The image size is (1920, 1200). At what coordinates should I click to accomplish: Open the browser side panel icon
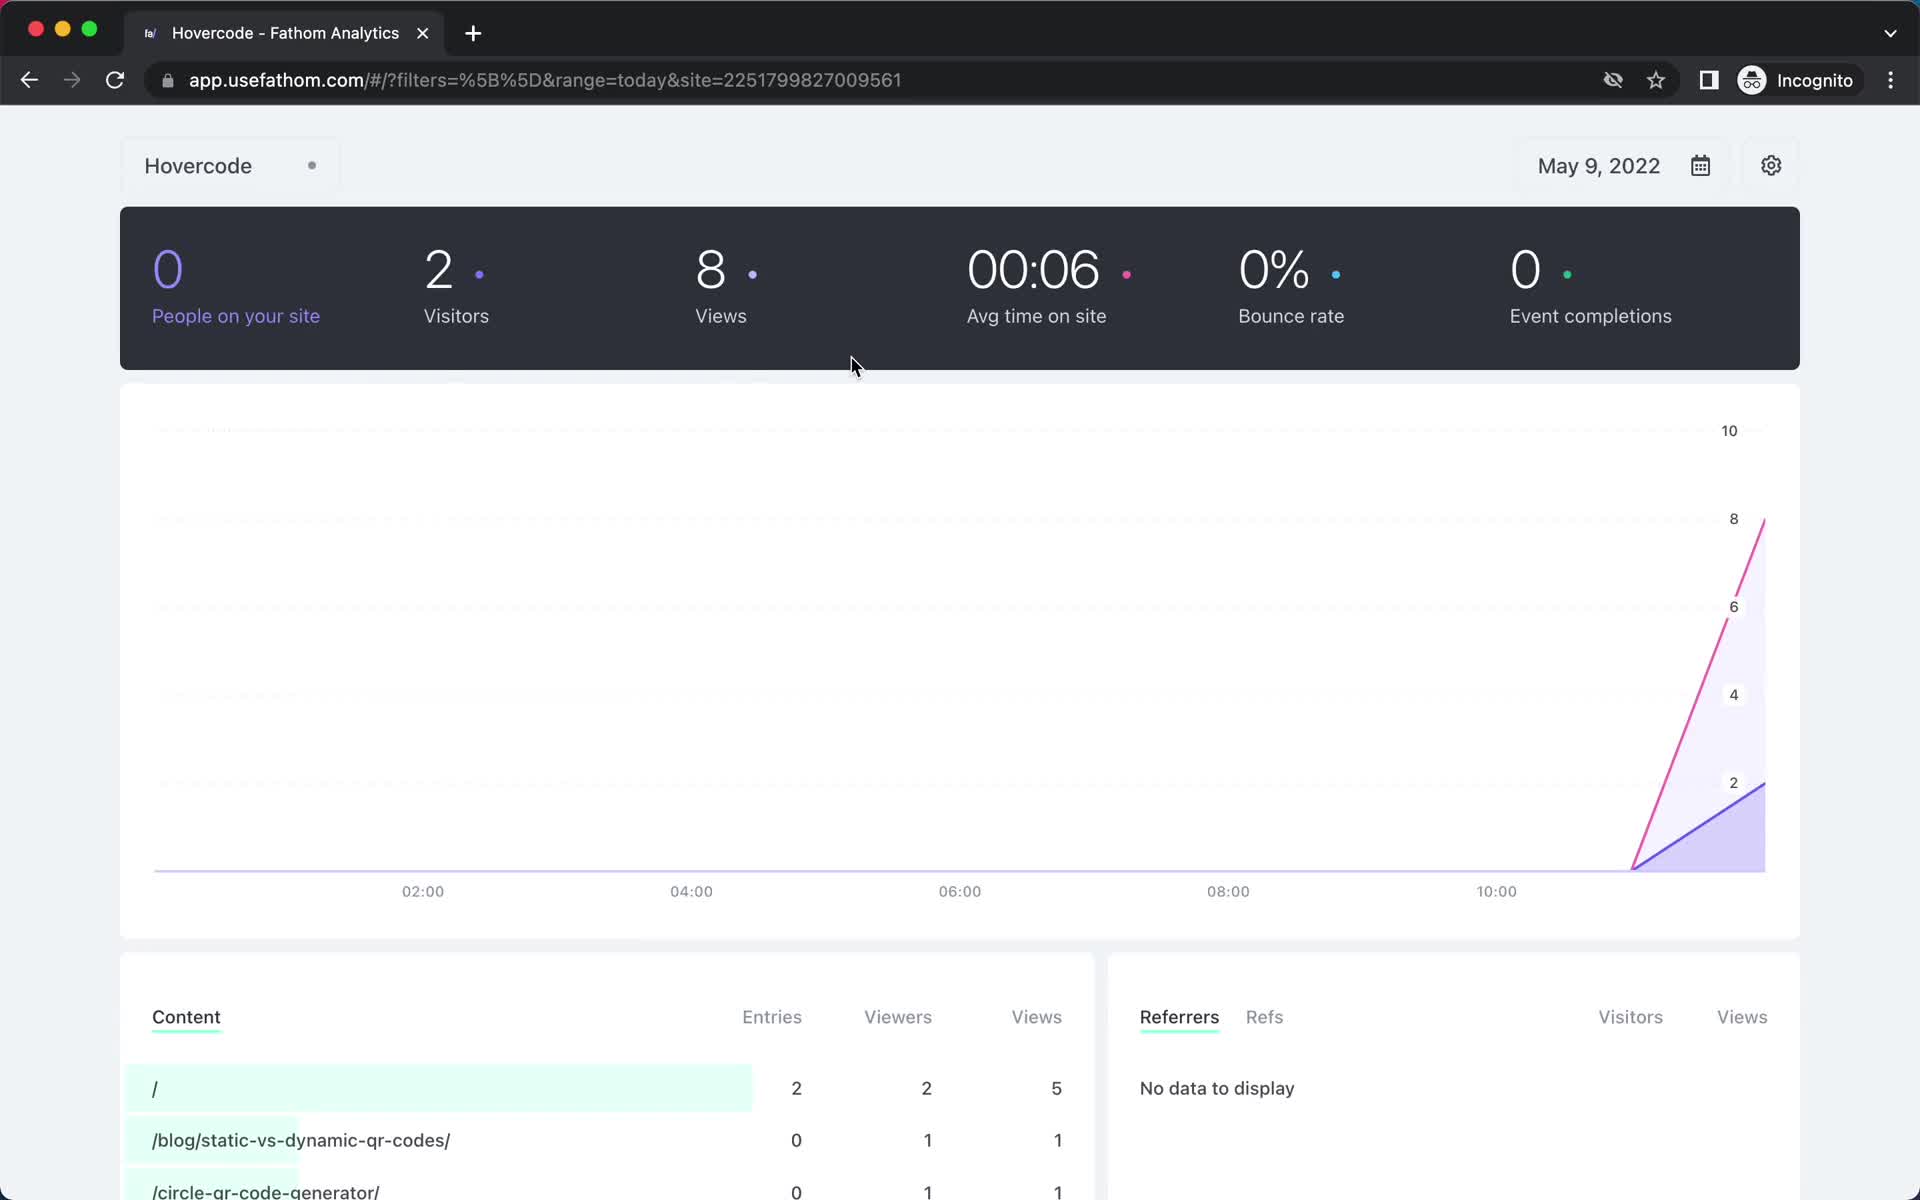click(x=1709, y=80)
